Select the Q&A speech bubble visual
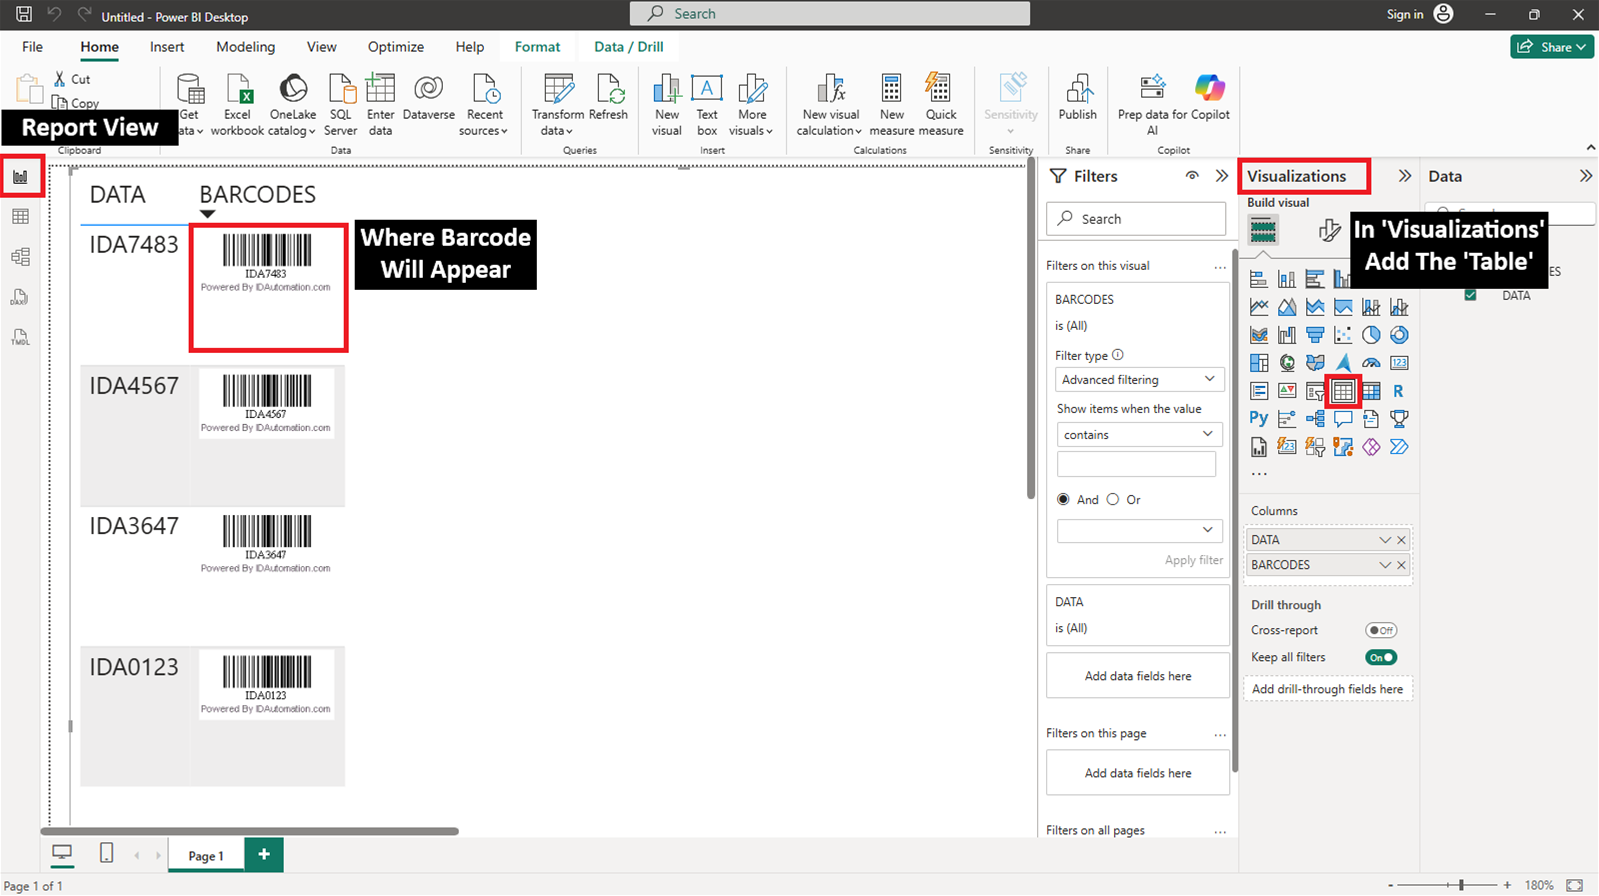 point(1343,419)
